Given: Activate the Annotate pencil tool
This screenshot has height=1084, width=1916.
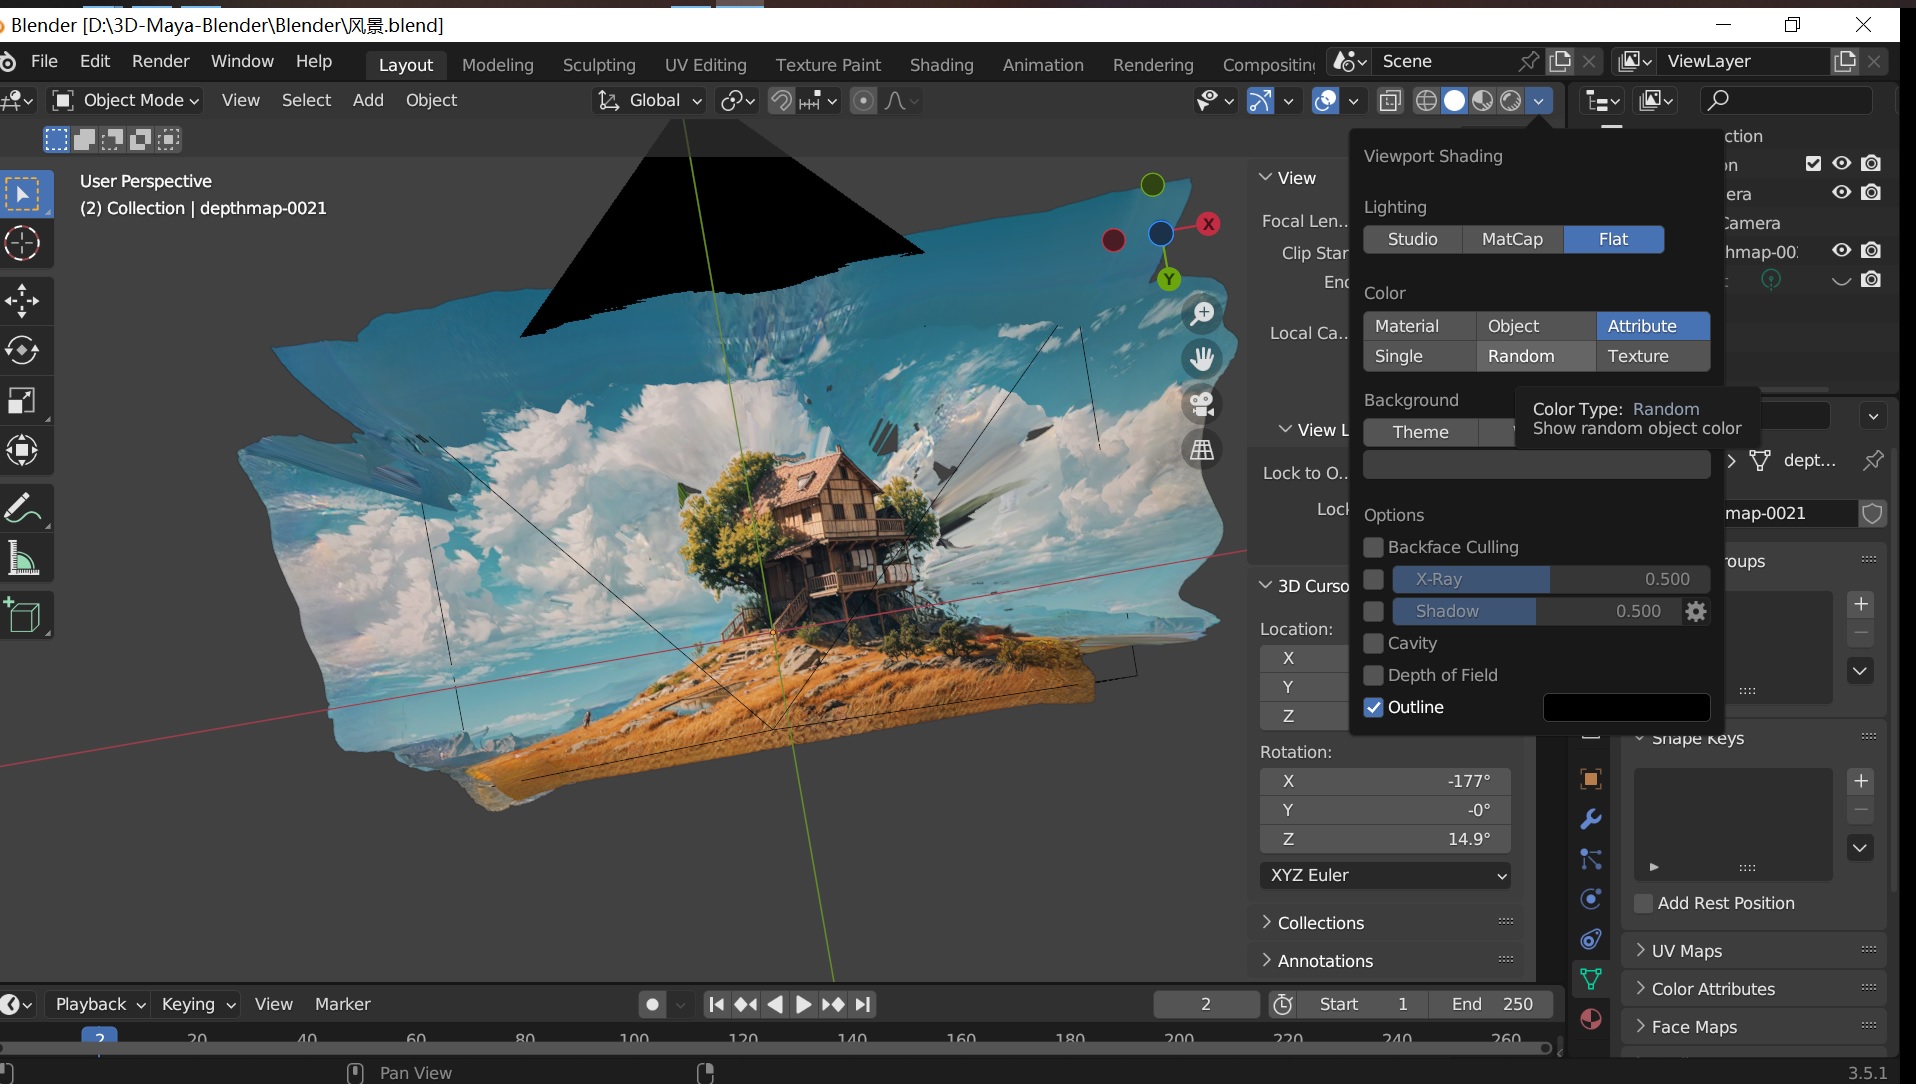Looking at the screenshot, I should pos(22,508).
